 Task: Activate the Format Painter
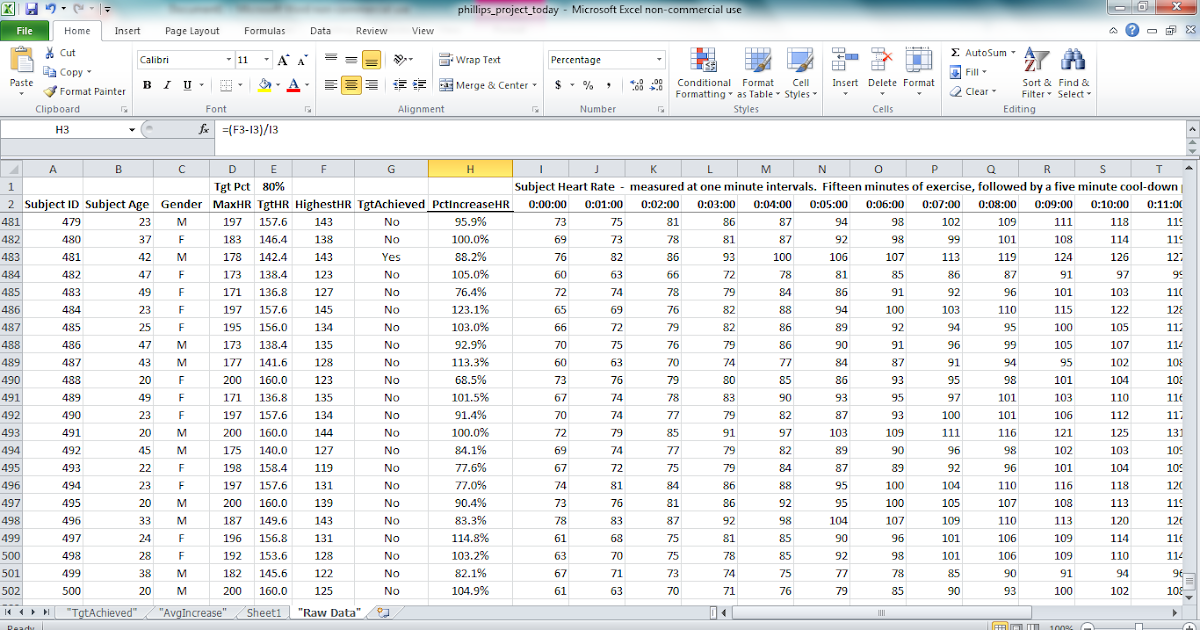coord(84,91)
